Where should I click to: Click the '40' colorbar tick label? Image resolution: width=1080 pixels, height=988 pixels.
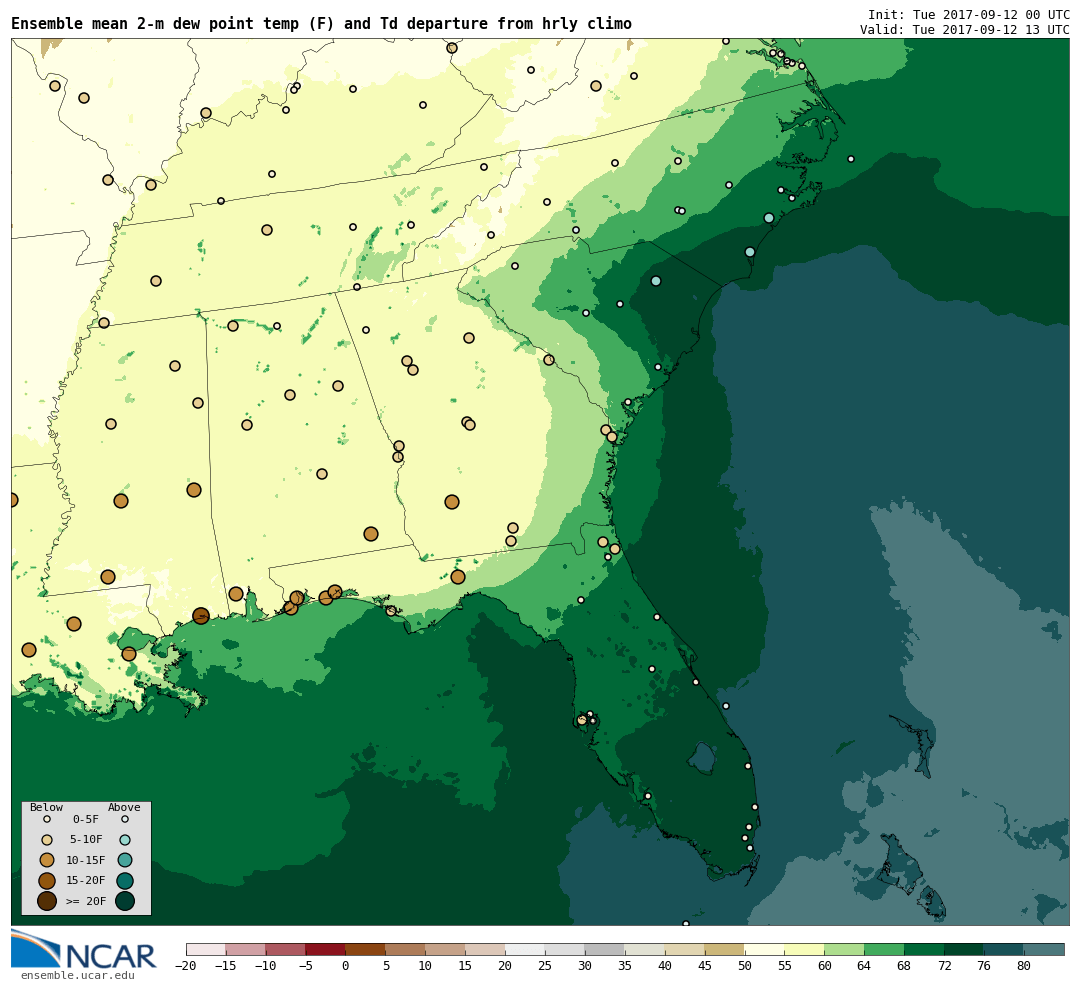665,966
